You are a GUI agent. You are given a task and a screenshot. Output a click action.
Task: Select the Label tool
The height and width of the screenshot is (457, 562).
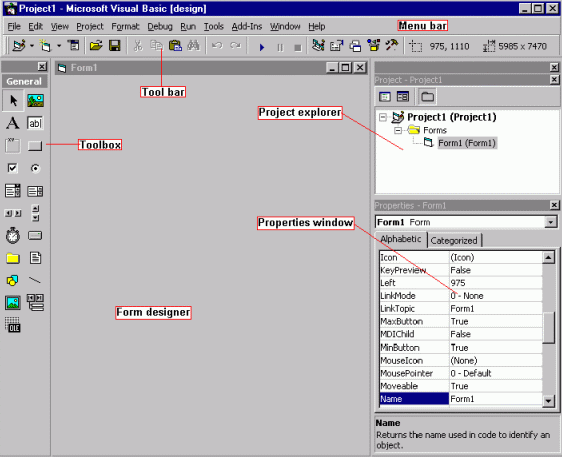[x=13, y=123]
